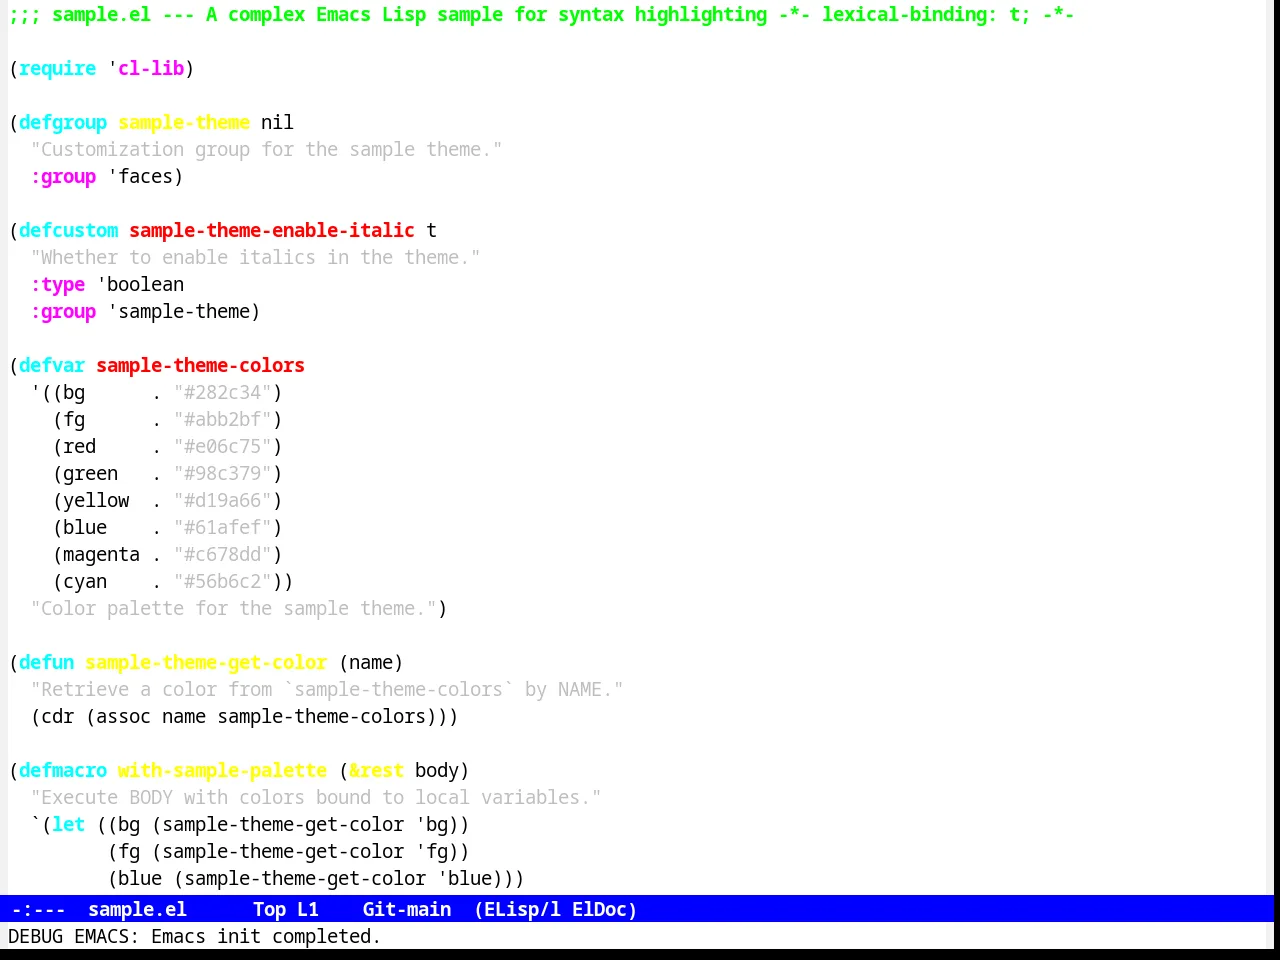Click ElDoc minor mode in mode line

tap(600, 909)
